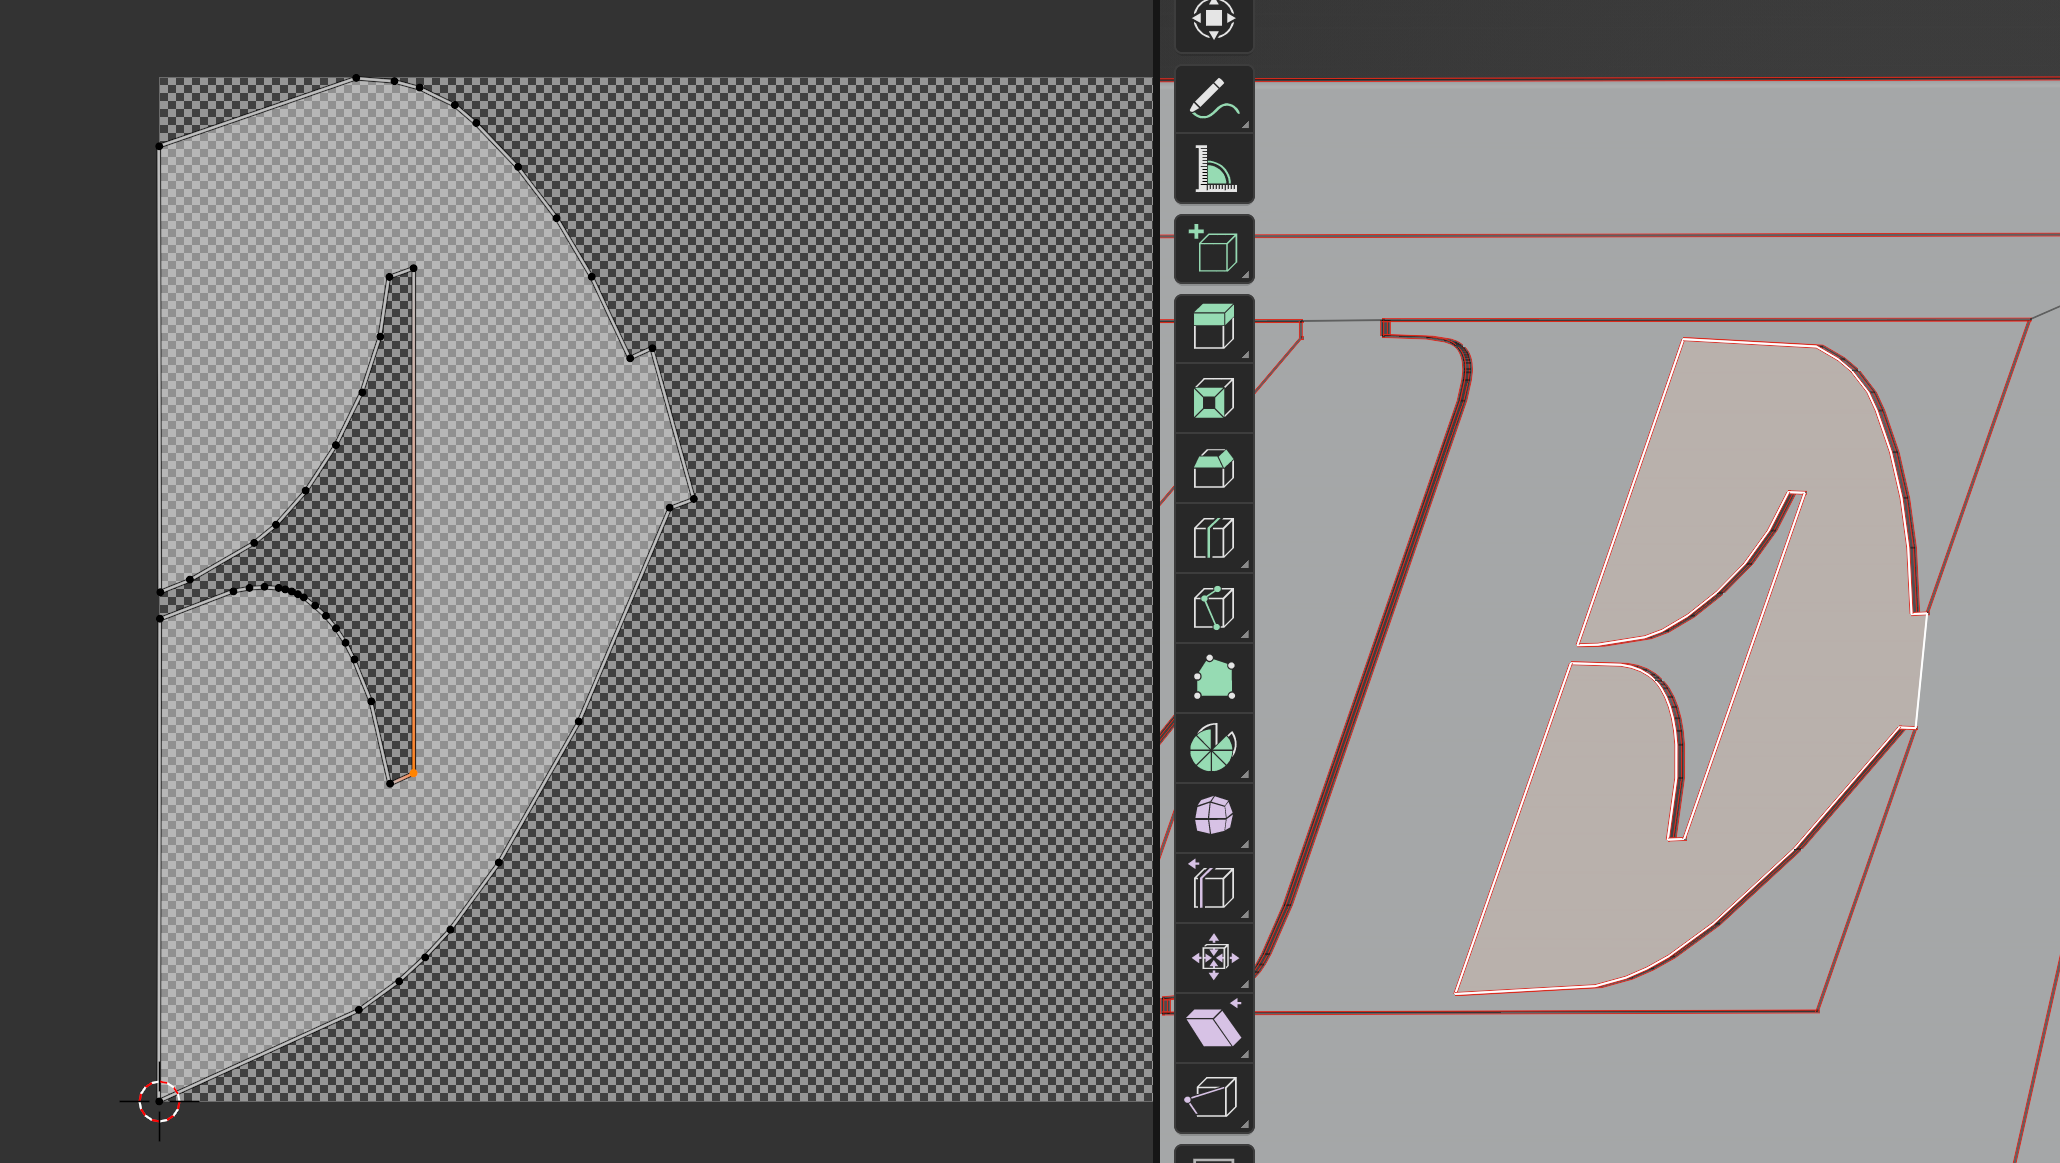Activate the Inset Faces tool
The image size is (2060, 1163).
[1214, 399]
